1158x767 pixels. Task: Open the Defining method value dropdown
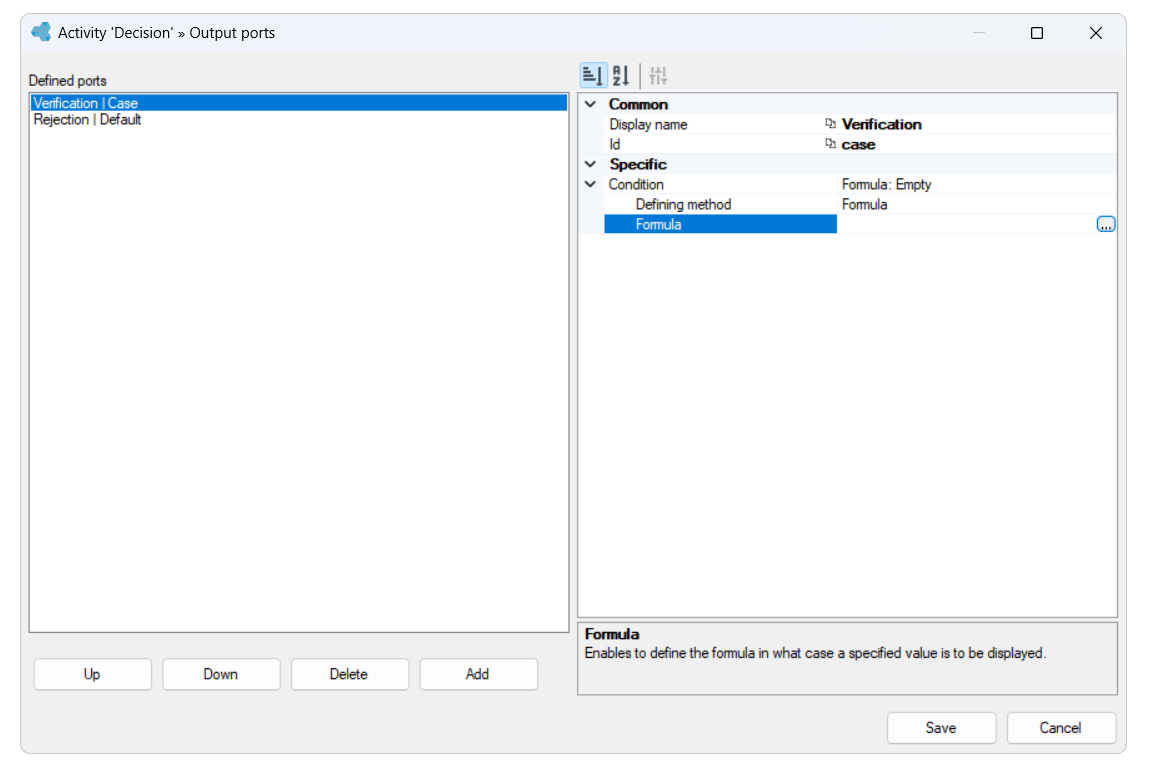pos(976,204)
